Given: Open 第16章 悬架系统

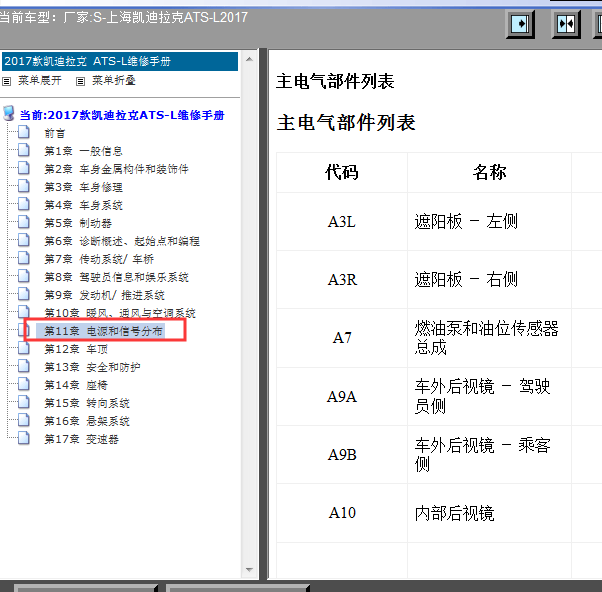Looking at the screenshot, I should click(87, 422).
